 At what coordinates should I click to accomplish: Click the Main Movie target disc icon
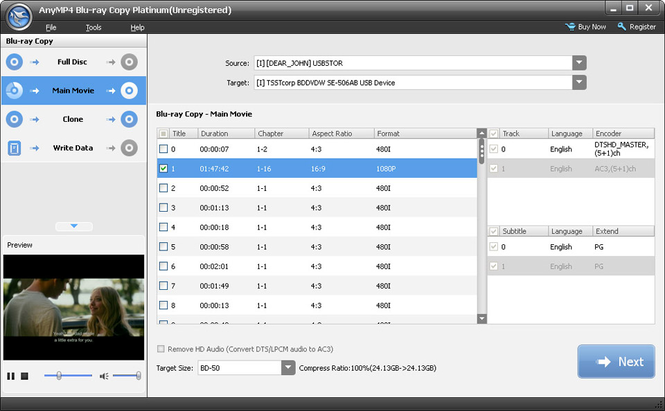pos(129,90)
